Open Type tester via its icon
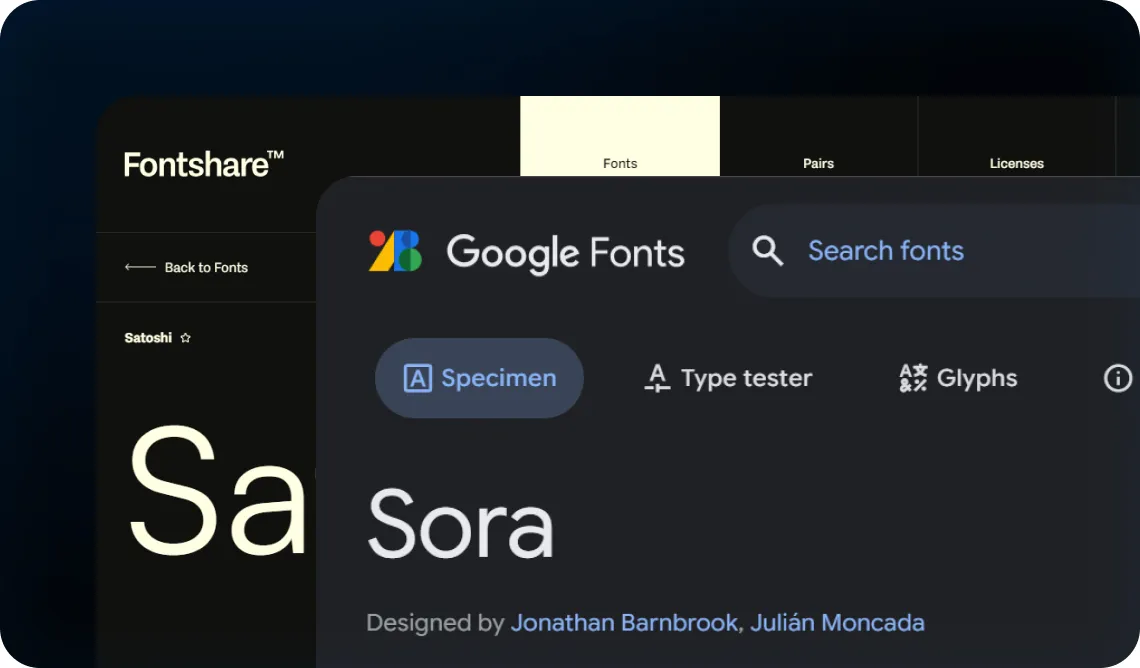 coord(655,378)
